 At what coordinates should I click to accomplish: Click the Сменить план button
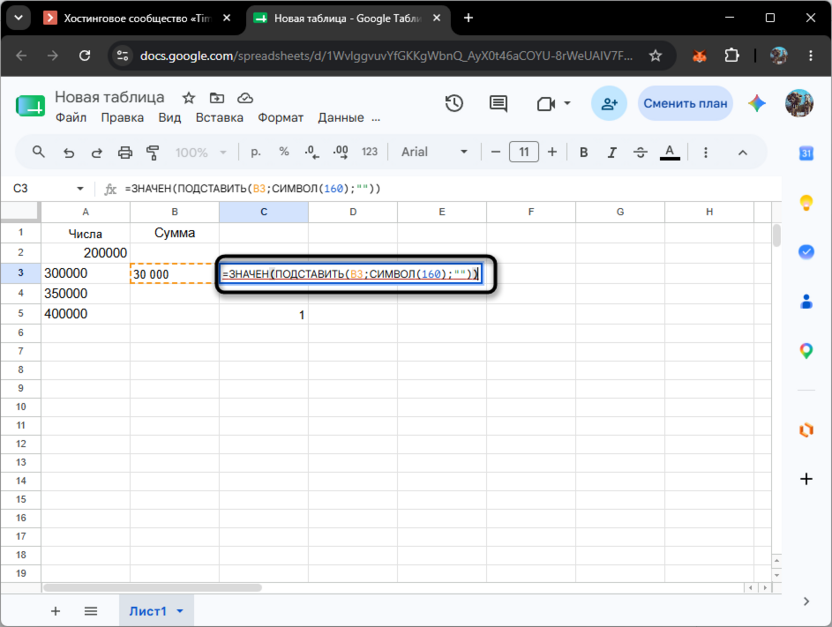click(685, 103)
